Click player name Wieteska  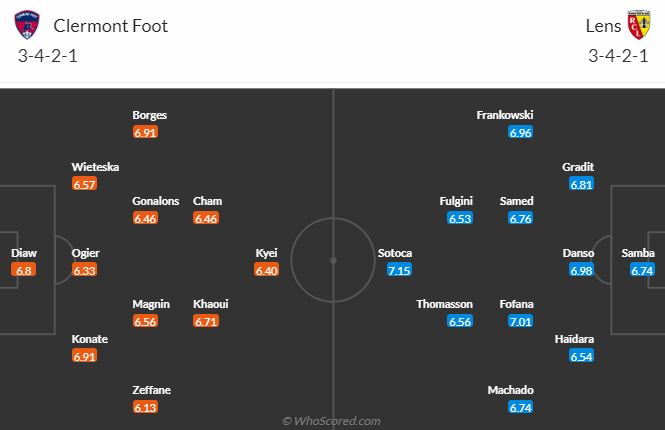[95, 167]
